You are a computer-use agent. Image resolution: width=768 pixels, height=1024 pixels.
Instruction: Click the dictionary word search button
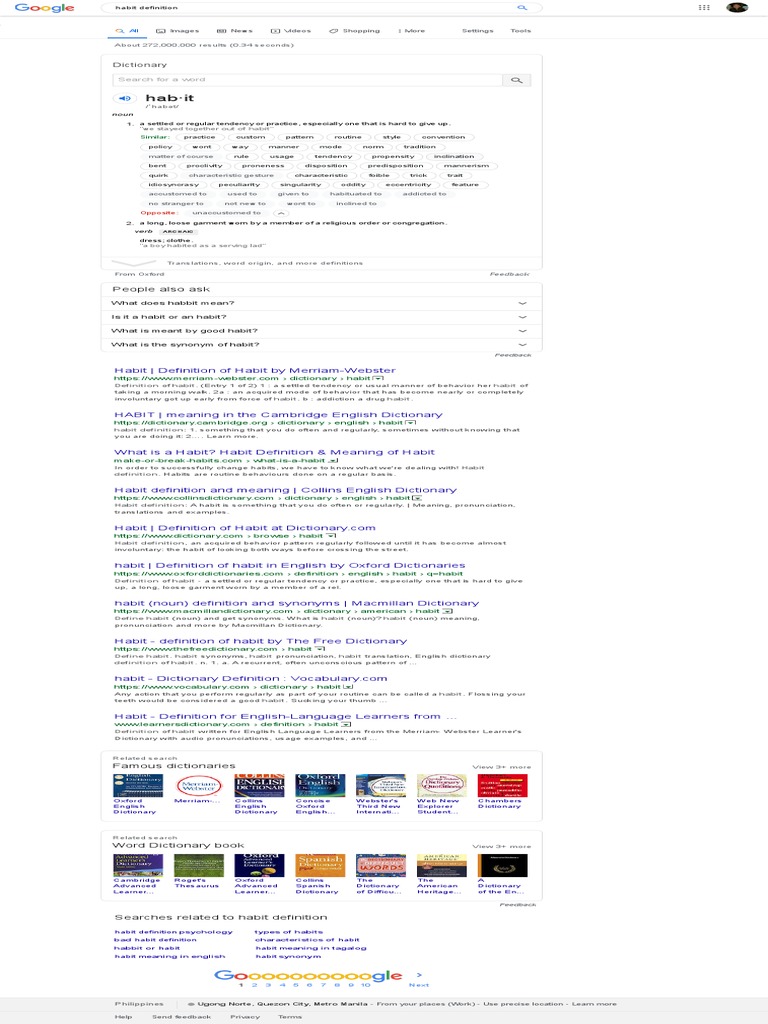pyautogui.click(x=517, y=80)
